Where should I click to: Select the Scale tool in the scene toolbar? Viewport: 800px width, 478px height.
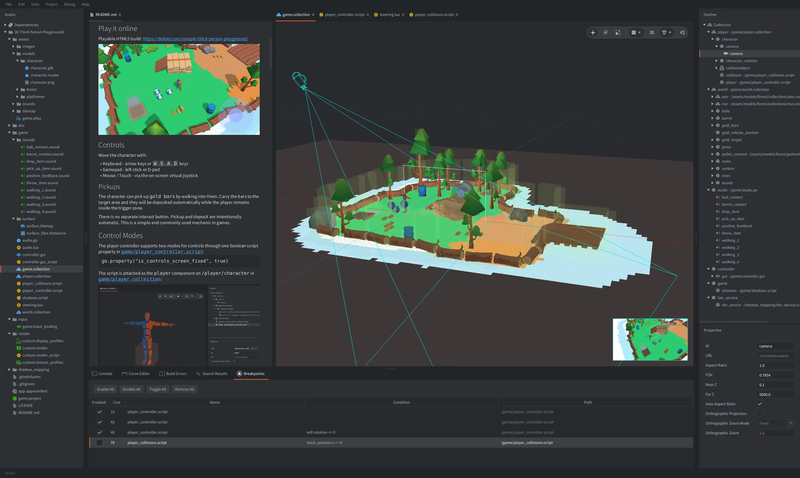pyautogui.click(x=617, y=32)
